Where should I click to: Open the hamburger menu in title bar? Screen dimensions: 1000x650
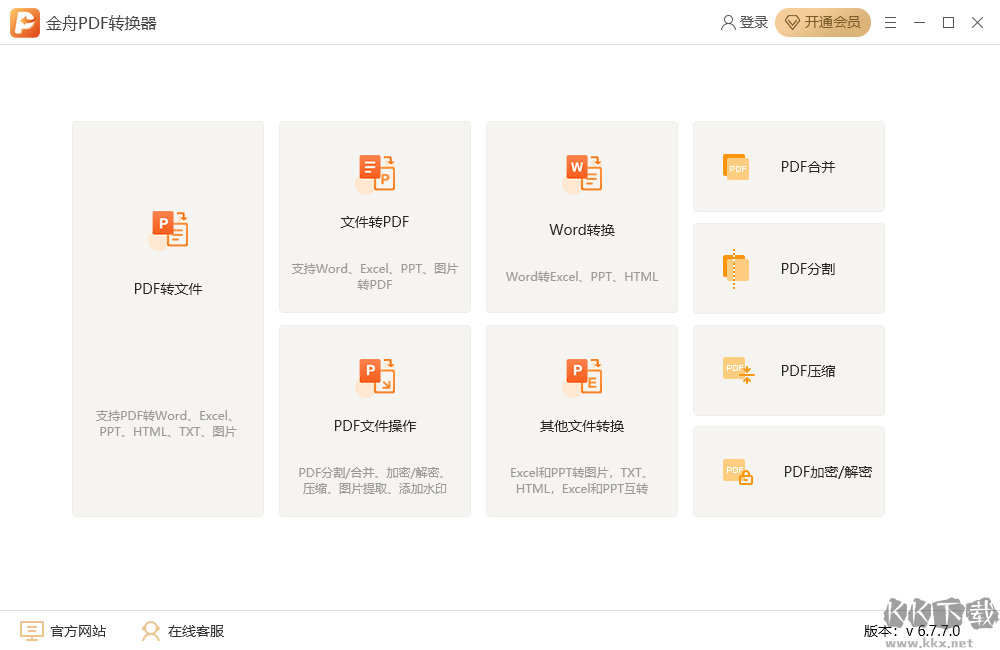click(890, 23)
